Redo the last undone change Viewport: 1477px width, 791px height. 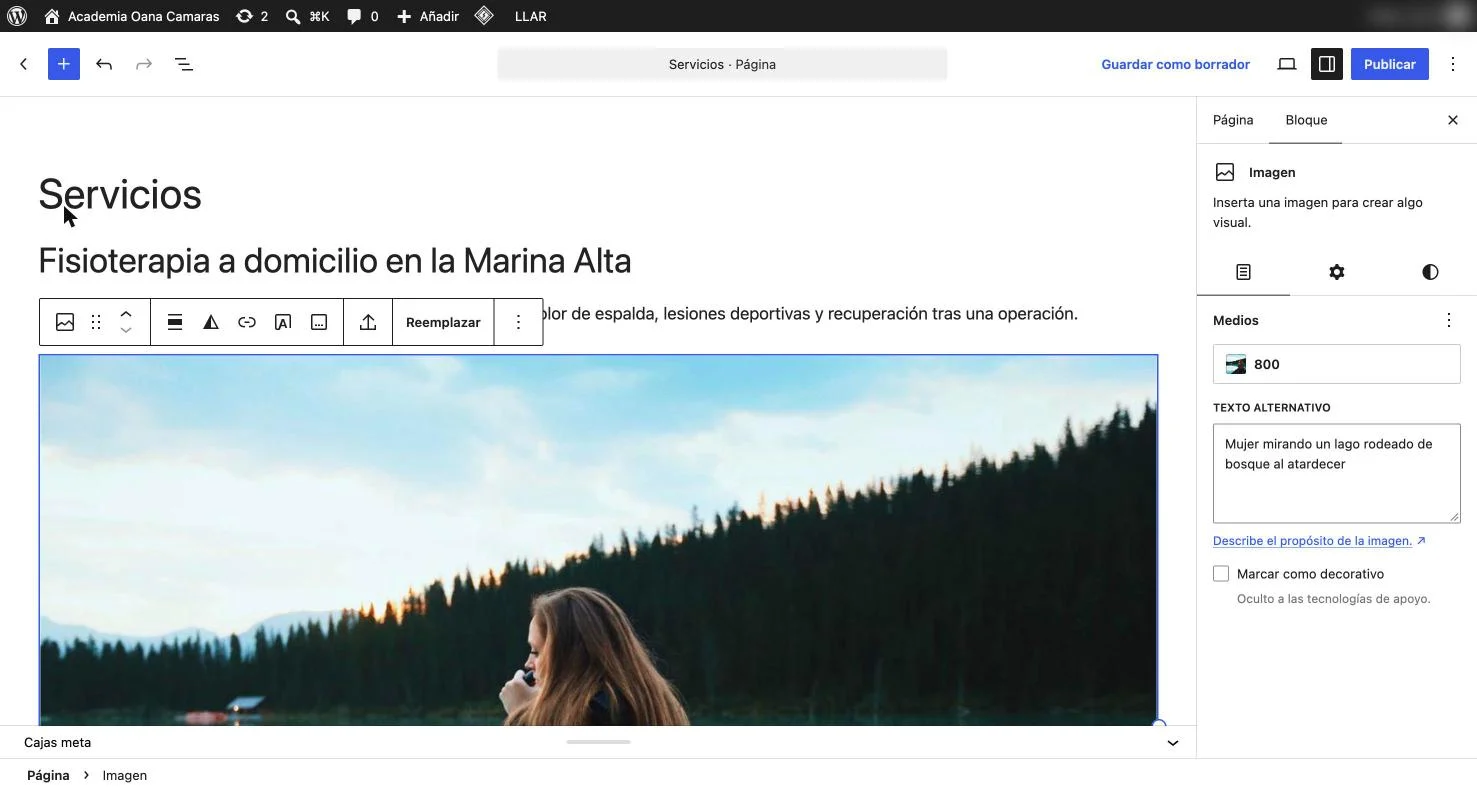pos(144,64)
